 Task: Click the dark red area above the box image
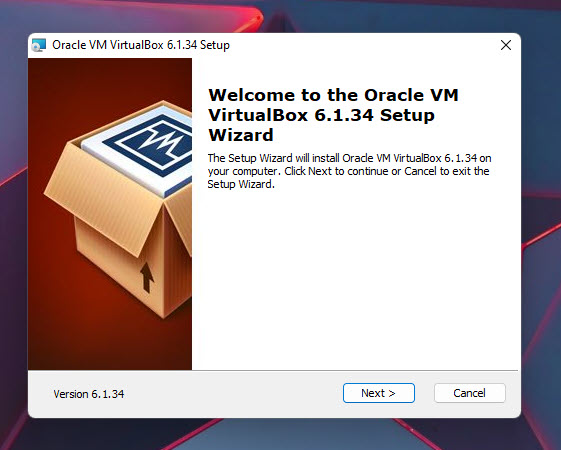[107, 79]
